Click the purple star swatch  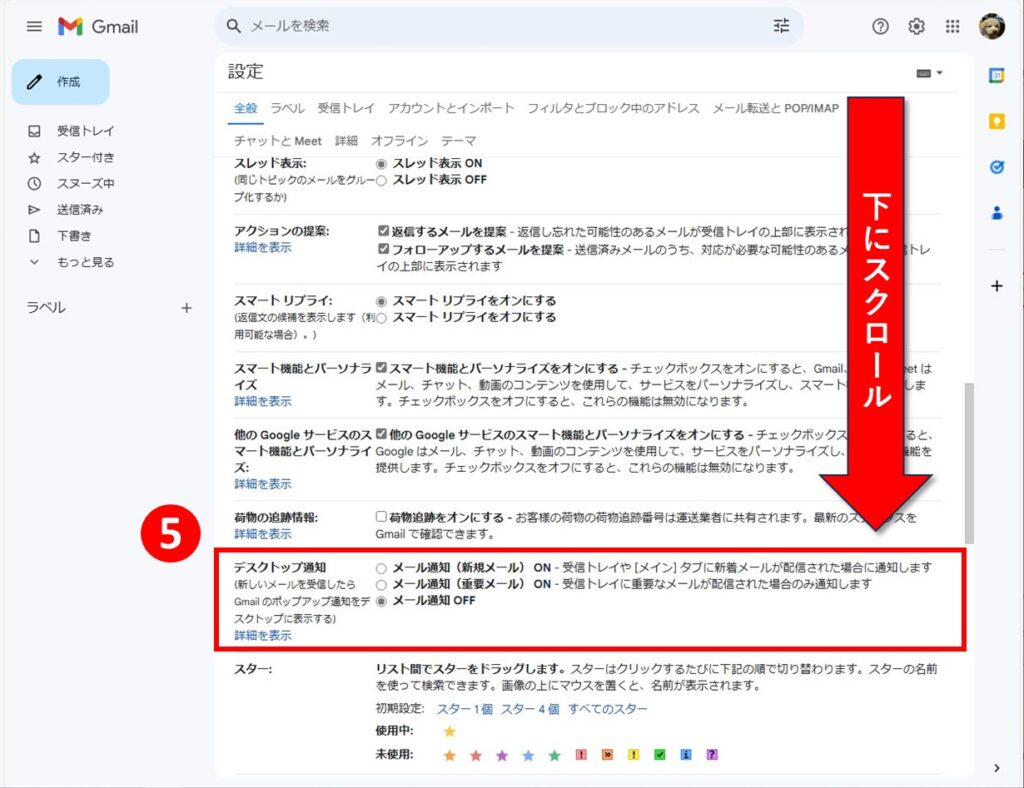click(502, 755)
